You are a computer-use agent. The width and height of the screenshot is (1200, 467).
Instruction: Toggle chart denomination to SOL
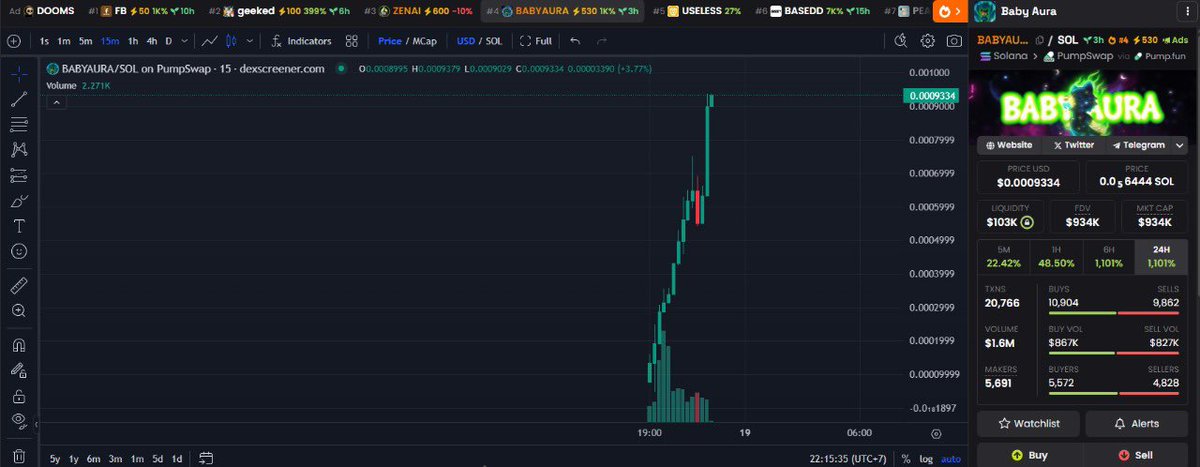[x=494, y=41]
